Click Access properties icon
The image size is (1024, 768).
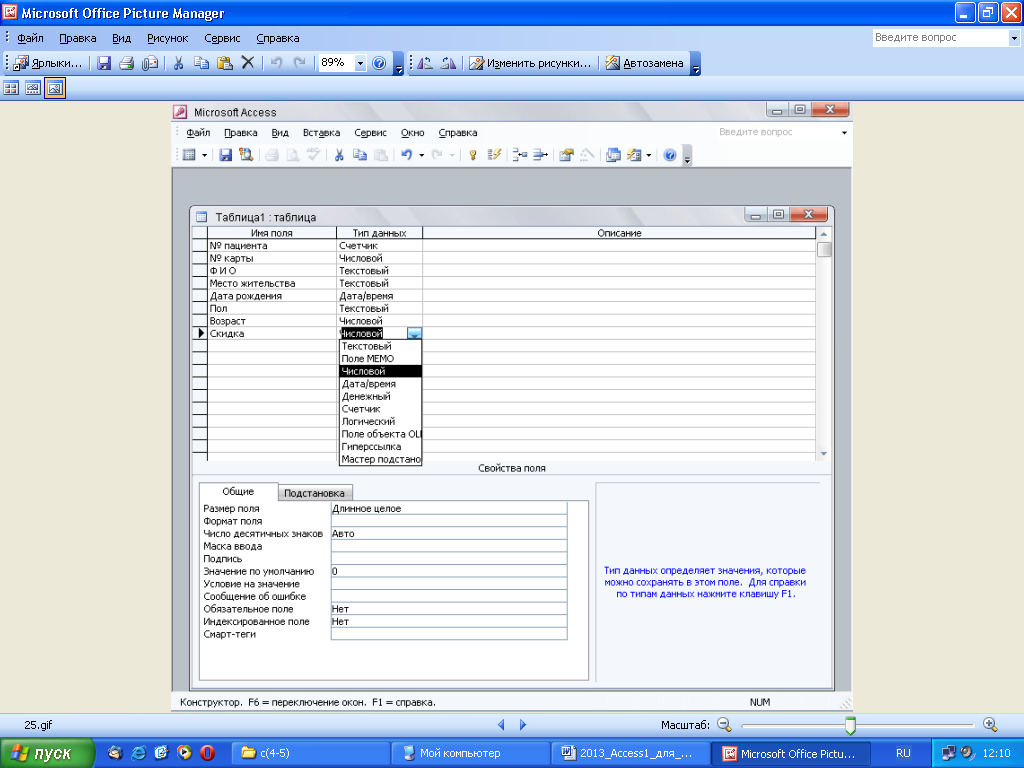coord(566,155)
